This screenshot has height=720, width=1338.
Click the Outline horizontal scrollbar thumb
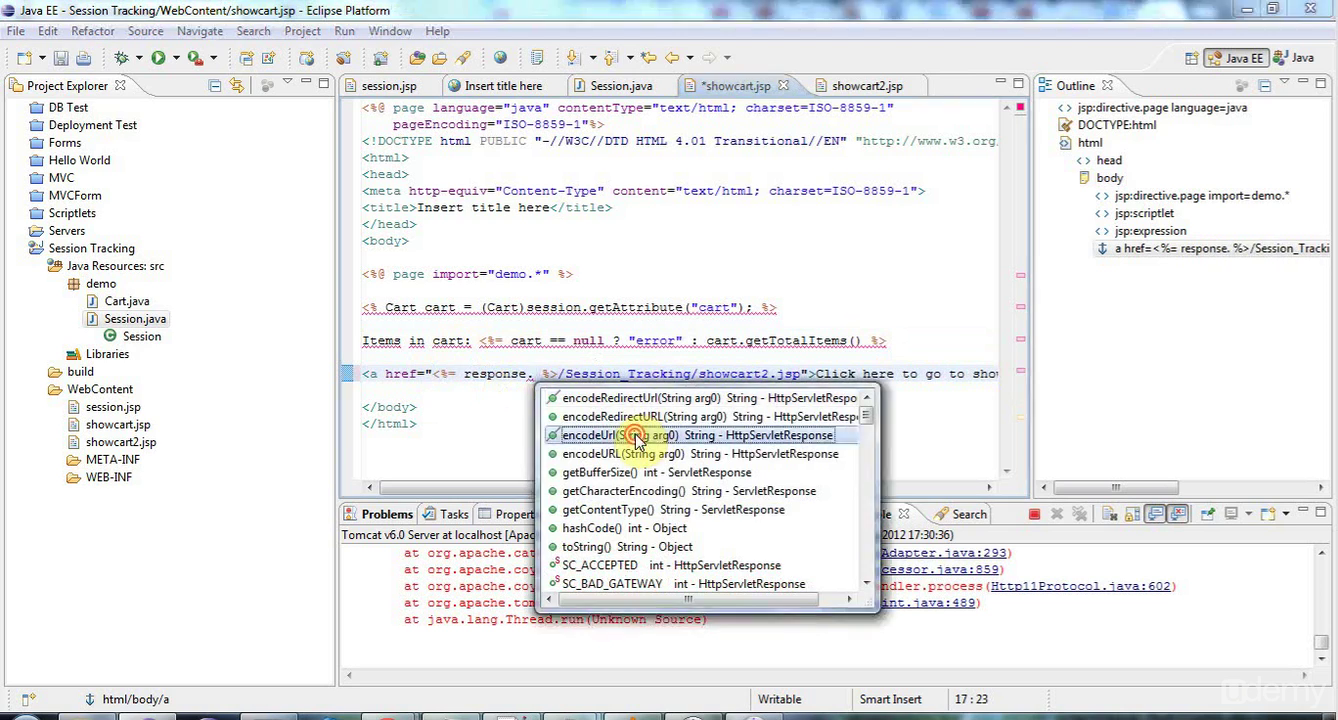pyautogui.click(x=1115, y=487)
